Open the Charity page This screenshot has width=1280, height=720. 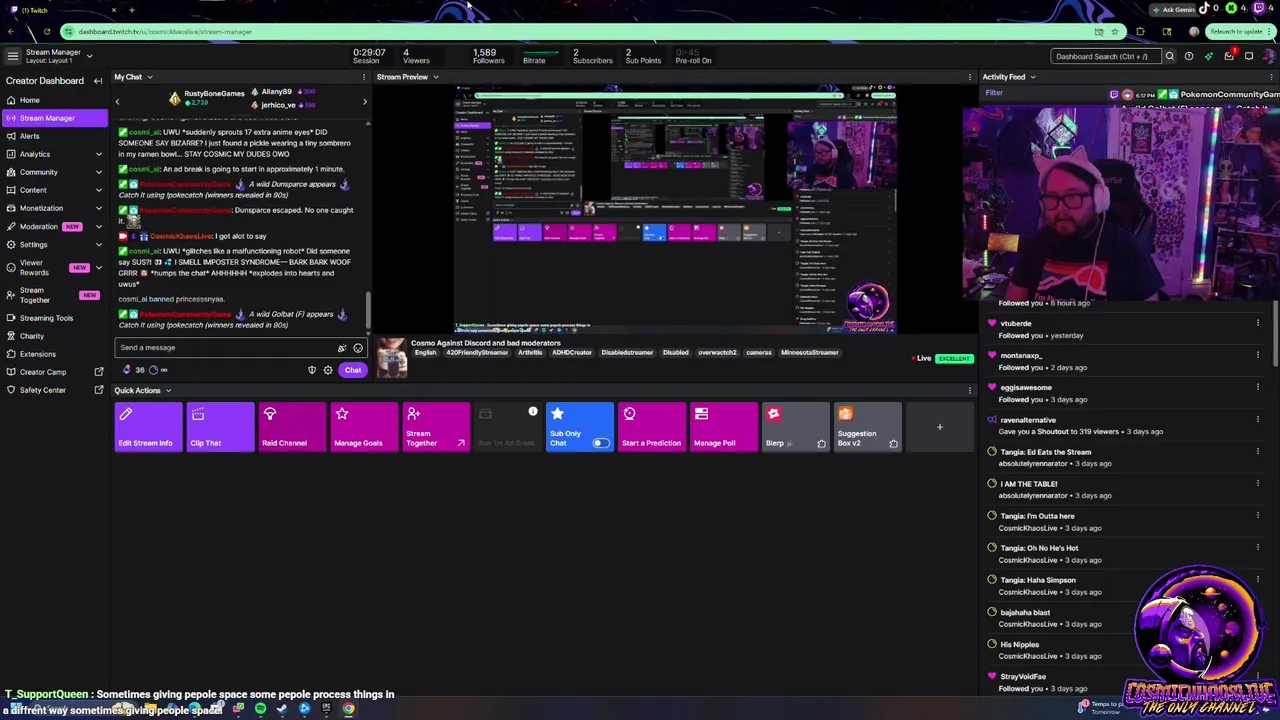coord(54,336)
